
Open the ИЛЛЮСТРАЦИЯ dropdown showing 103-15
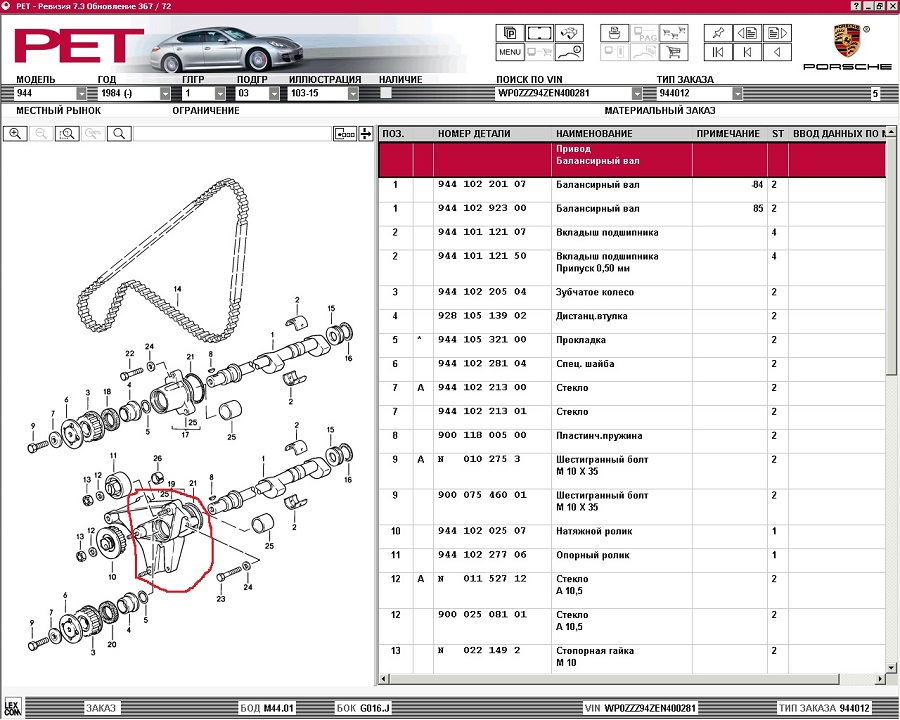353,93
